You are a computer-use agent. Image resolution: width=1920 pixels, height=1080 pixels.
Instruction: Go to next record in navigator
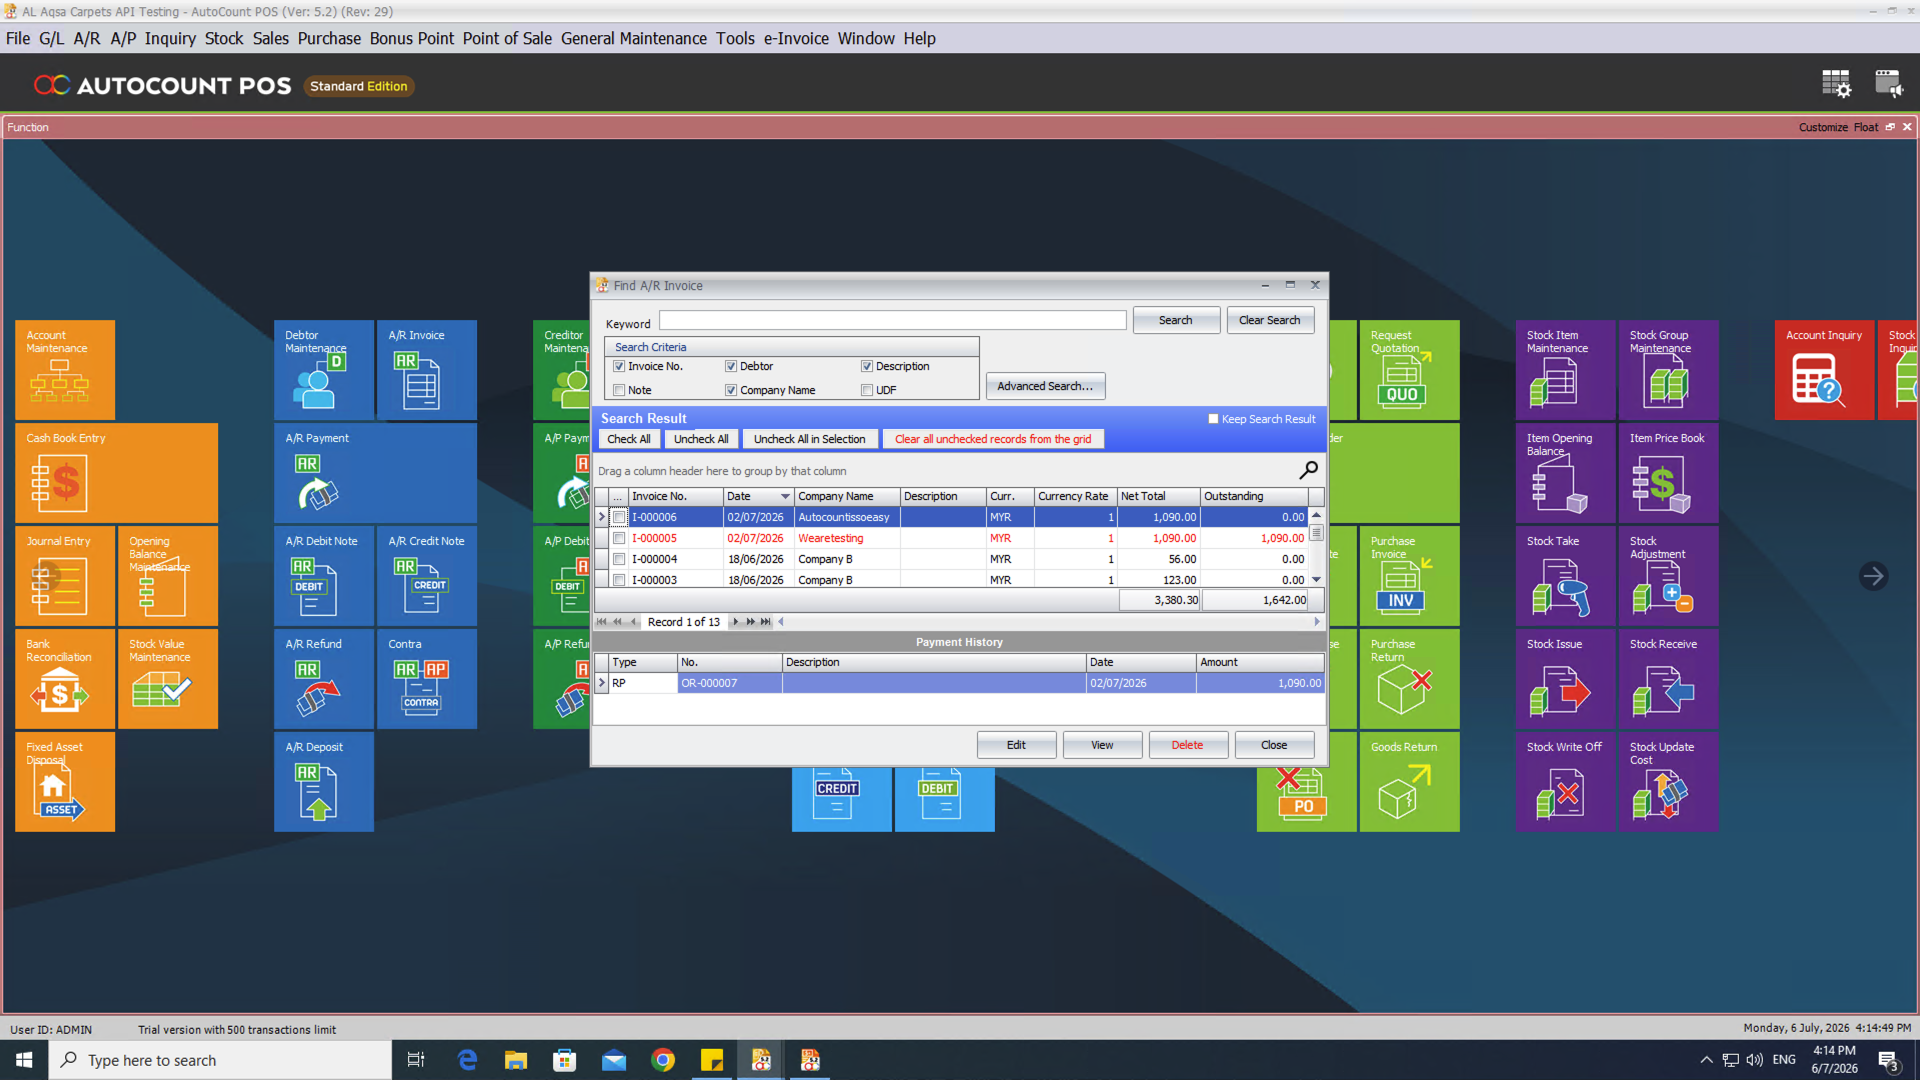[x=736, y=622]
